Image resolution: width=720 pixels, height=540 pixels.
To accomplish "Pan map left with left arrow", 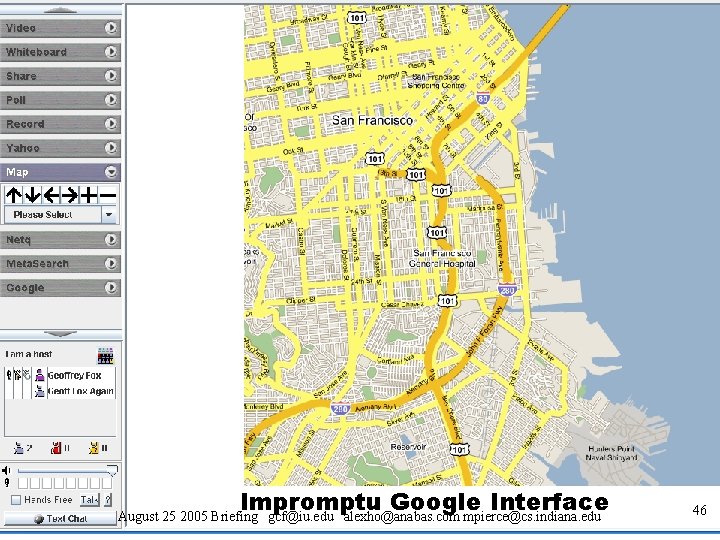I will pos(51,195).
